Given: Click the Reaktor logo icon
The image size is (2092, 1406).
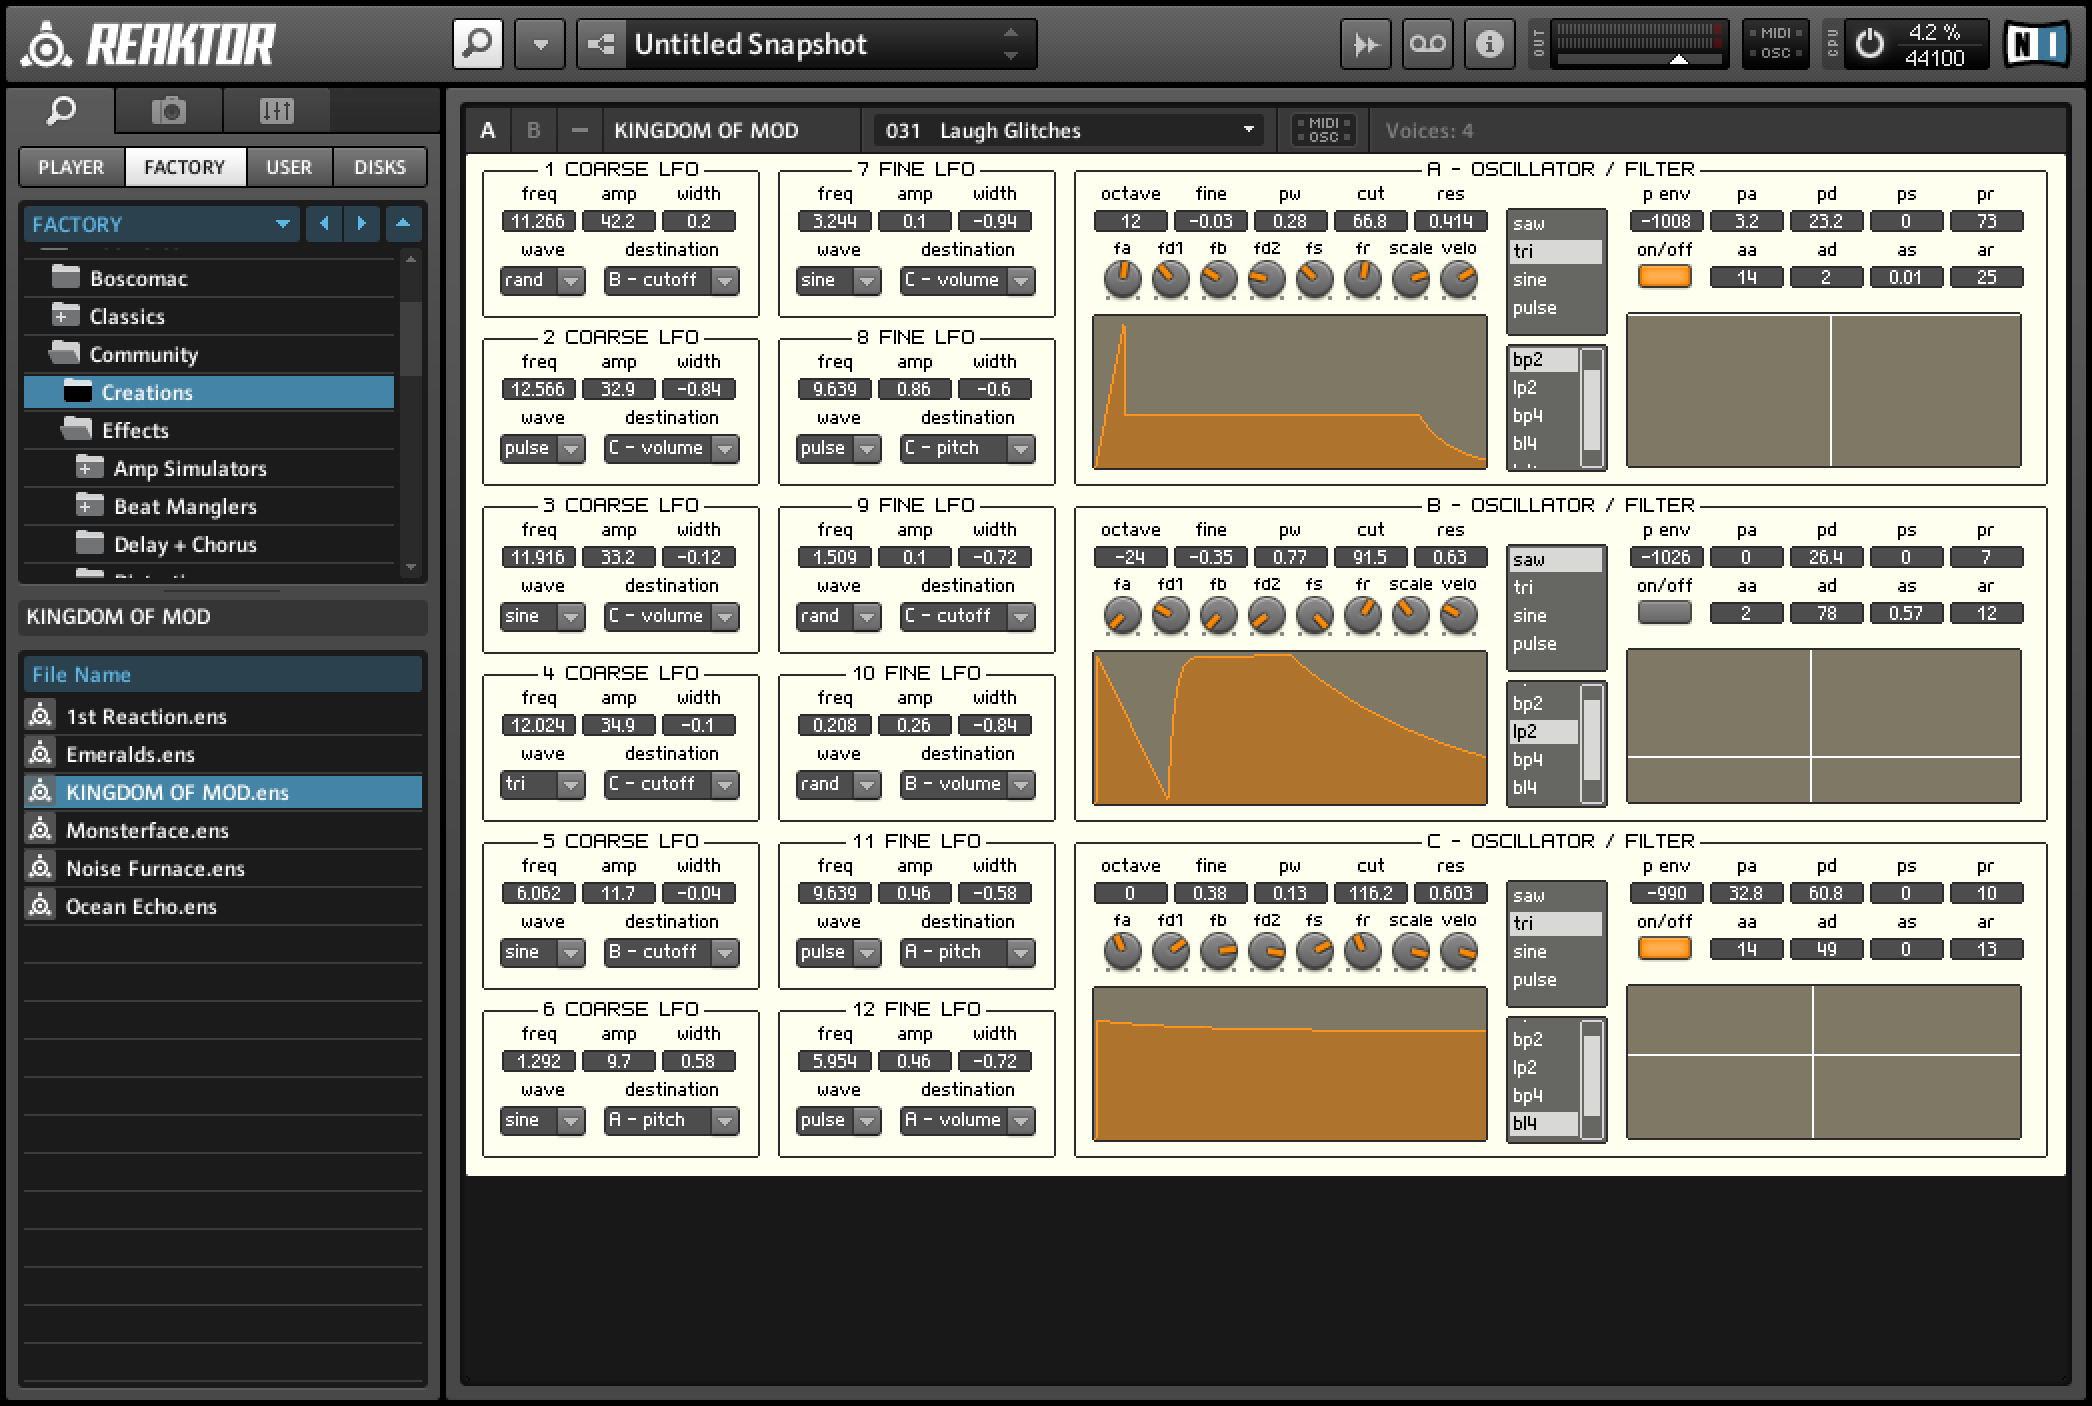Looking at the screenshot, I should click(46, 45).
